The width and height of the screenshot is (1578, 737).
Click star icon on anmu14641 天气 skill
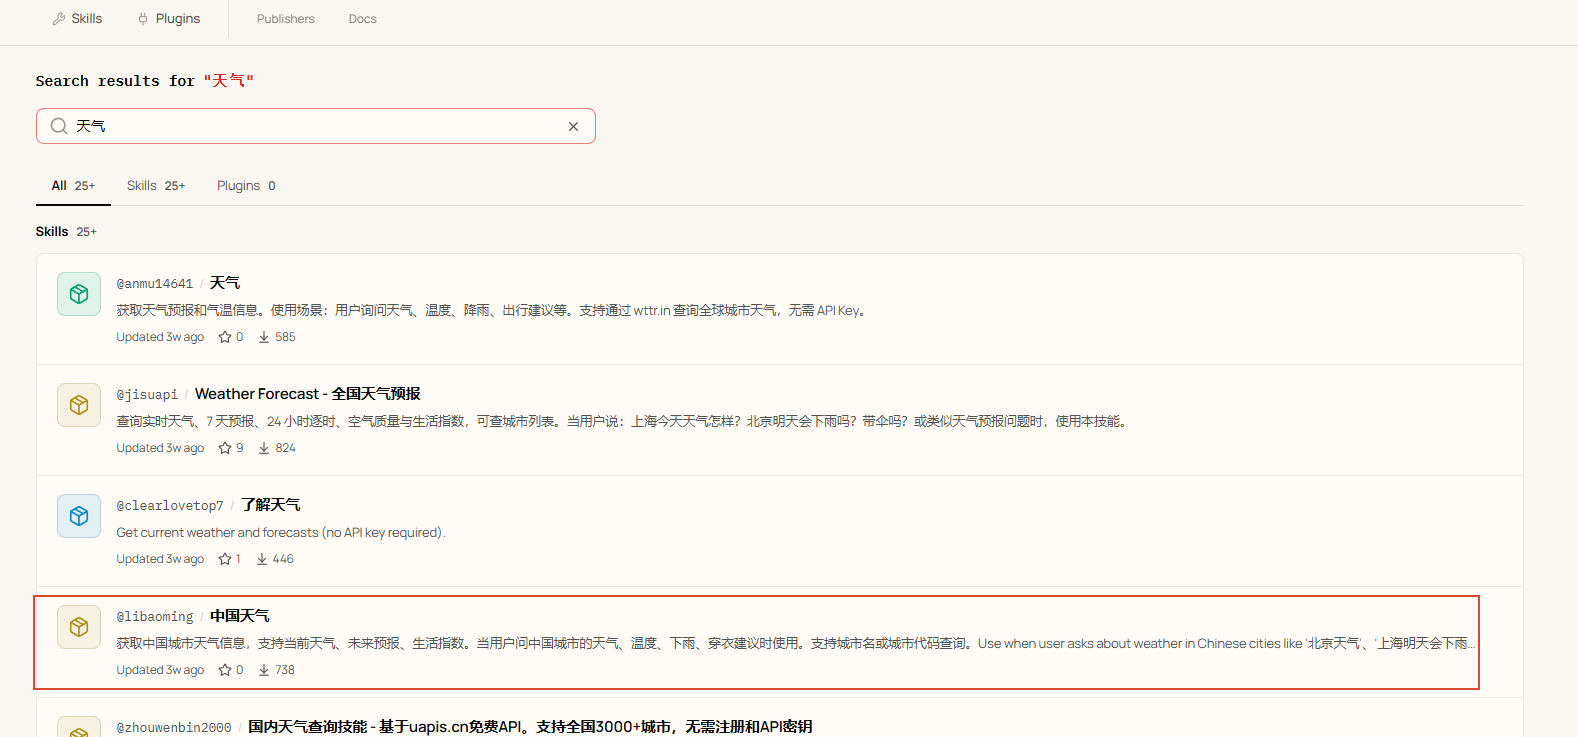[225, 337]
